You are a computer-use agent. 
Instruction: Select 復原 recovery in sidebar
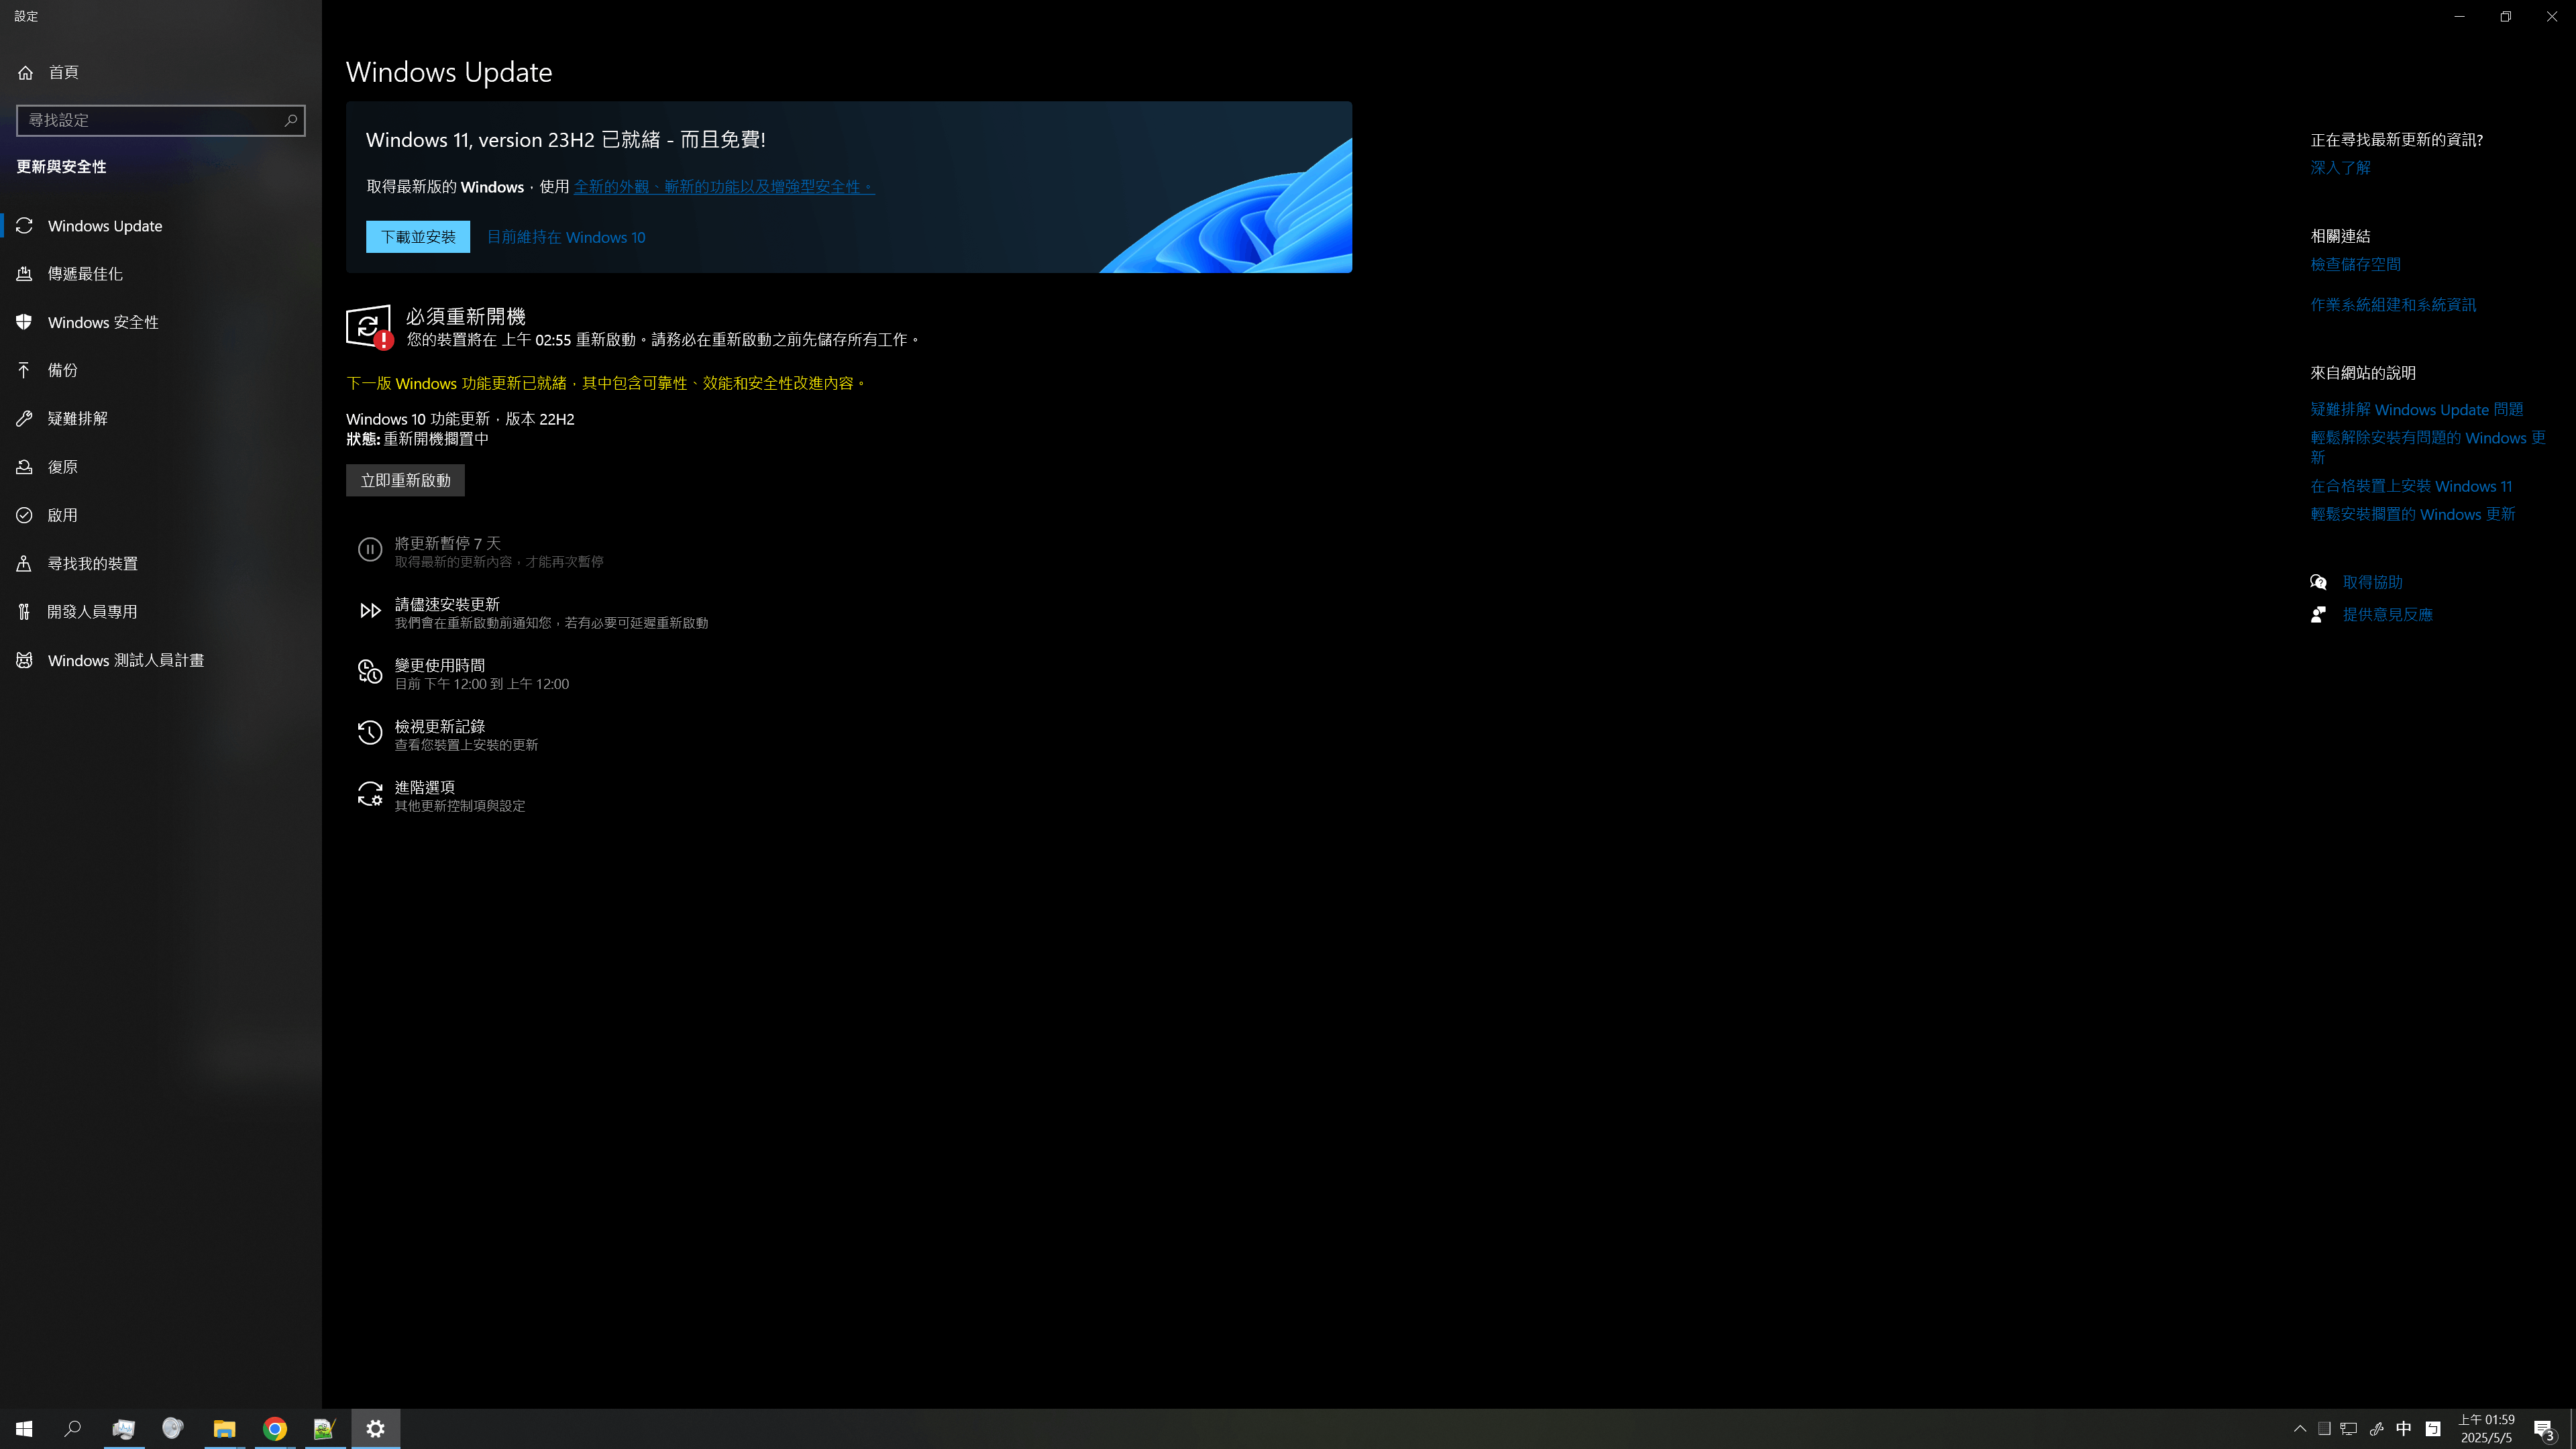(62, 467)
